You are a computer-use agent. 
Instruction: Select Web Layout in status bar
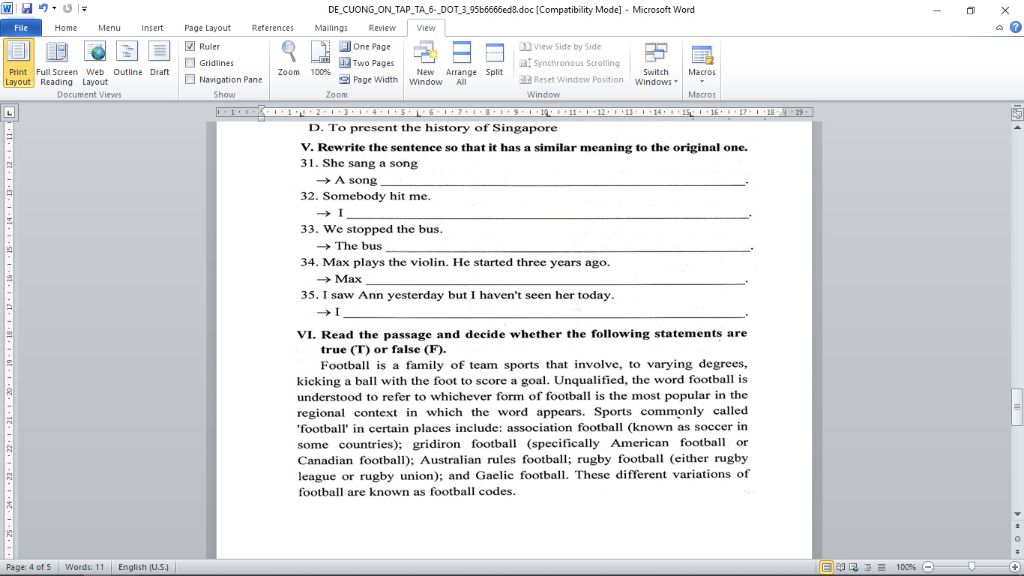pyautogui.click(x=854, y=567)
